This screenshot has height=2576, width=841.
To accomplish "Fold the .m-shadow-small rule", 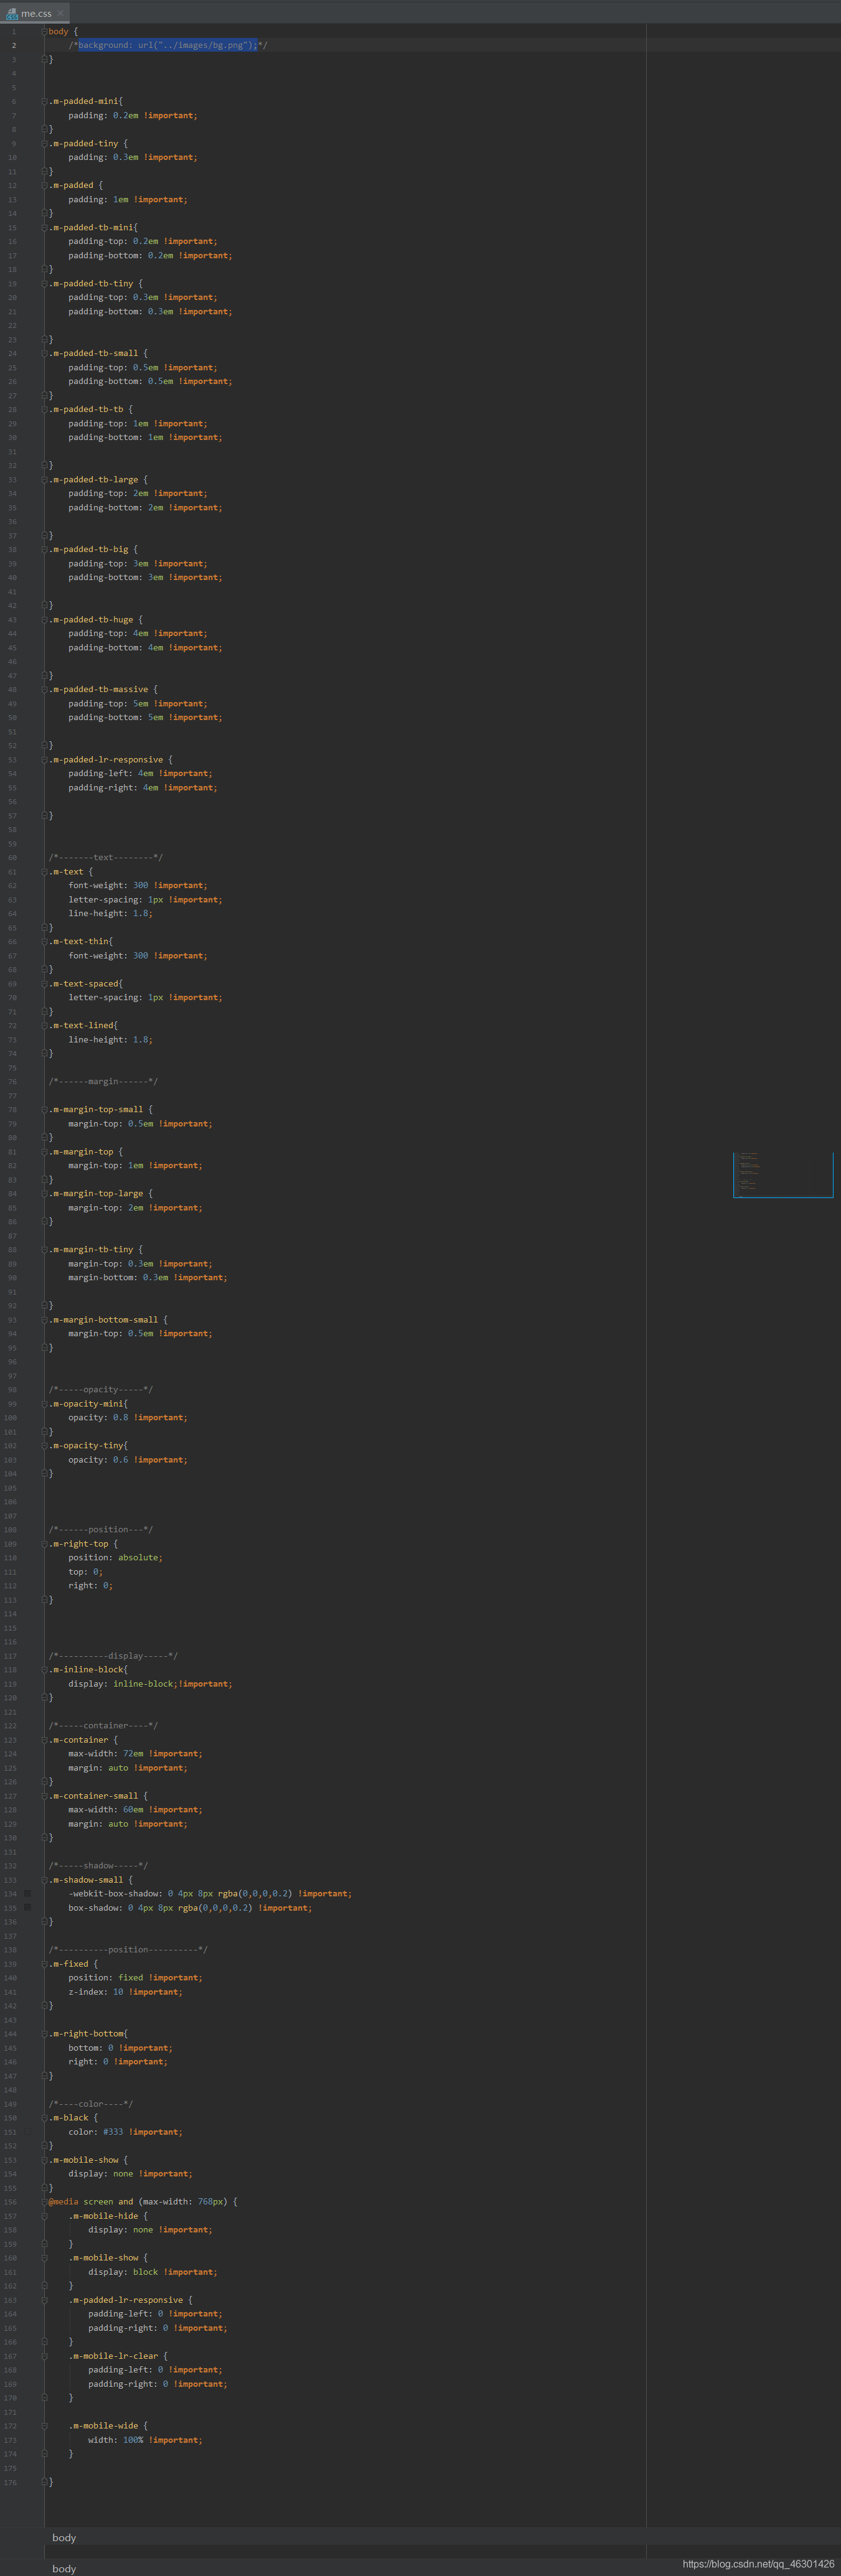I will tap(45, 1879).
